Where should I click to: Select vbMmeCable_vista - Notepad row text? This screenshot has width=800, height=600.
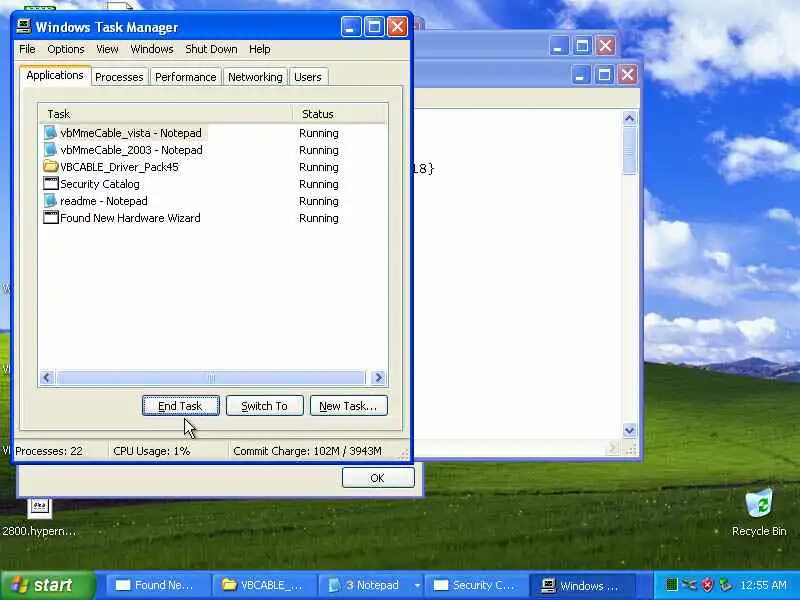[x=131, y=133]
